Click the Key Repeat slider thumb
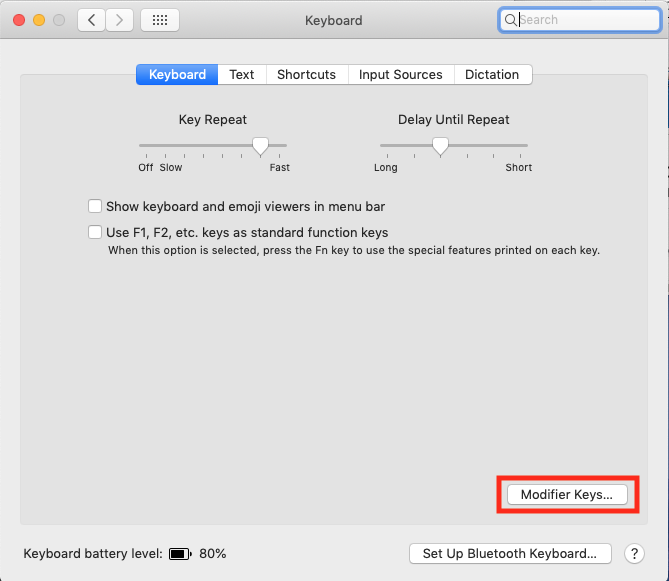669x581 pixels. tap(260, 146)
